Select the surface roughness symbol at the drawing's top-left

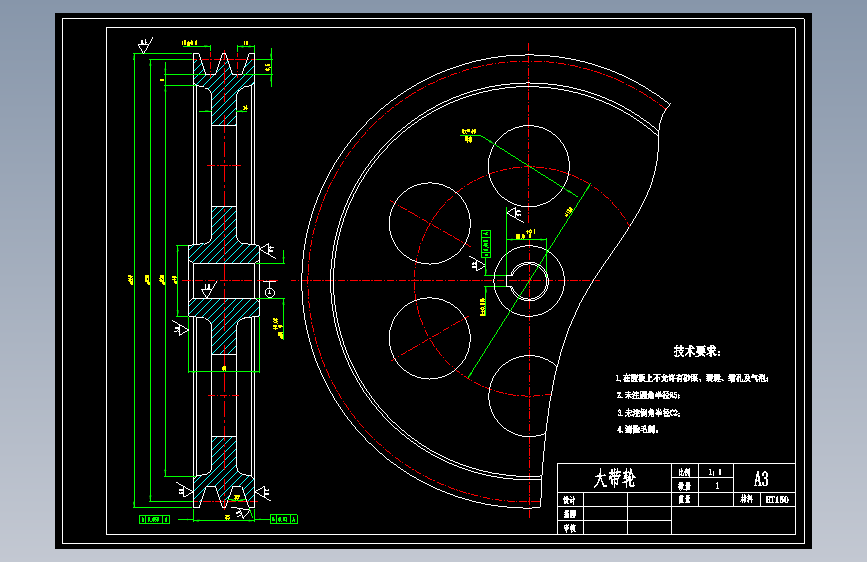pos(145,45)
